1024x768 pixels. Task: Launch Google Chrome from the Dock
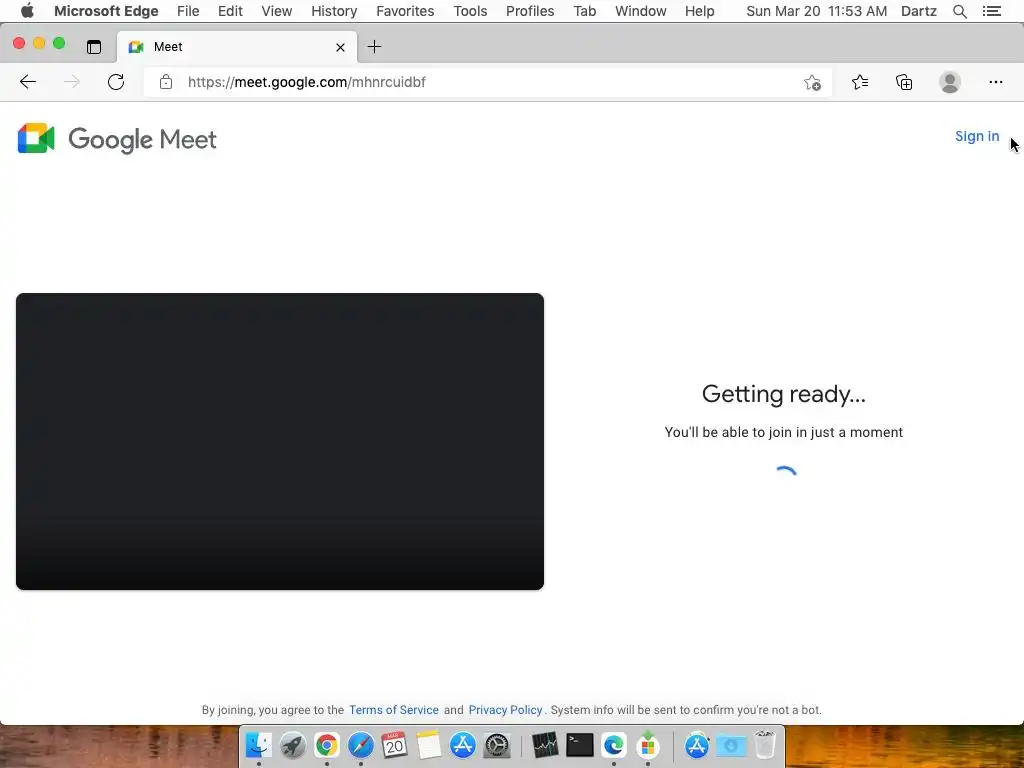point(327,744)
